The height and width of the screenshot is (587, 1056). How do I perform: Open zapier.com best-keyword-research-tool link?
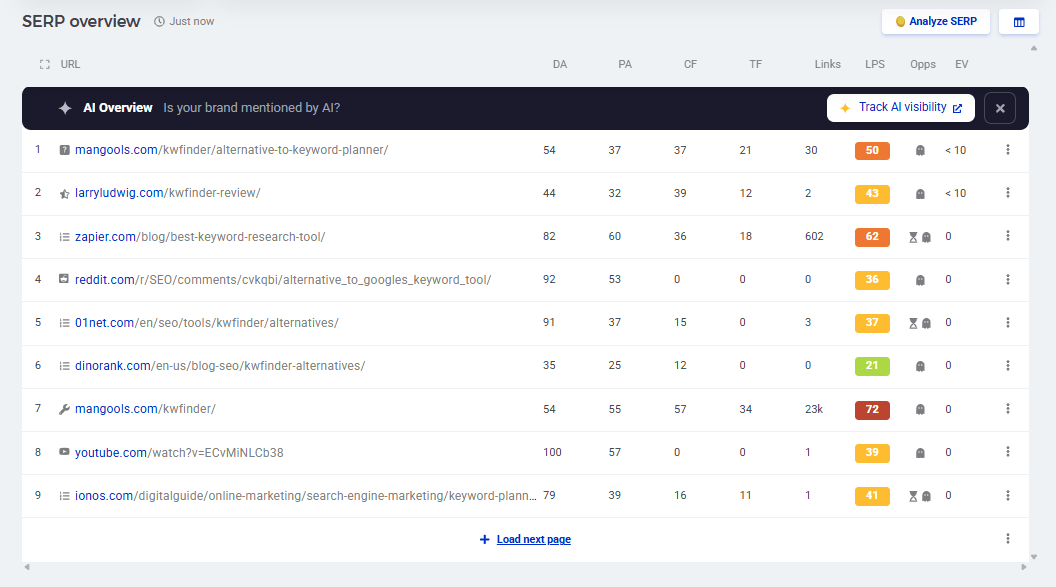[x=200, y=237]
